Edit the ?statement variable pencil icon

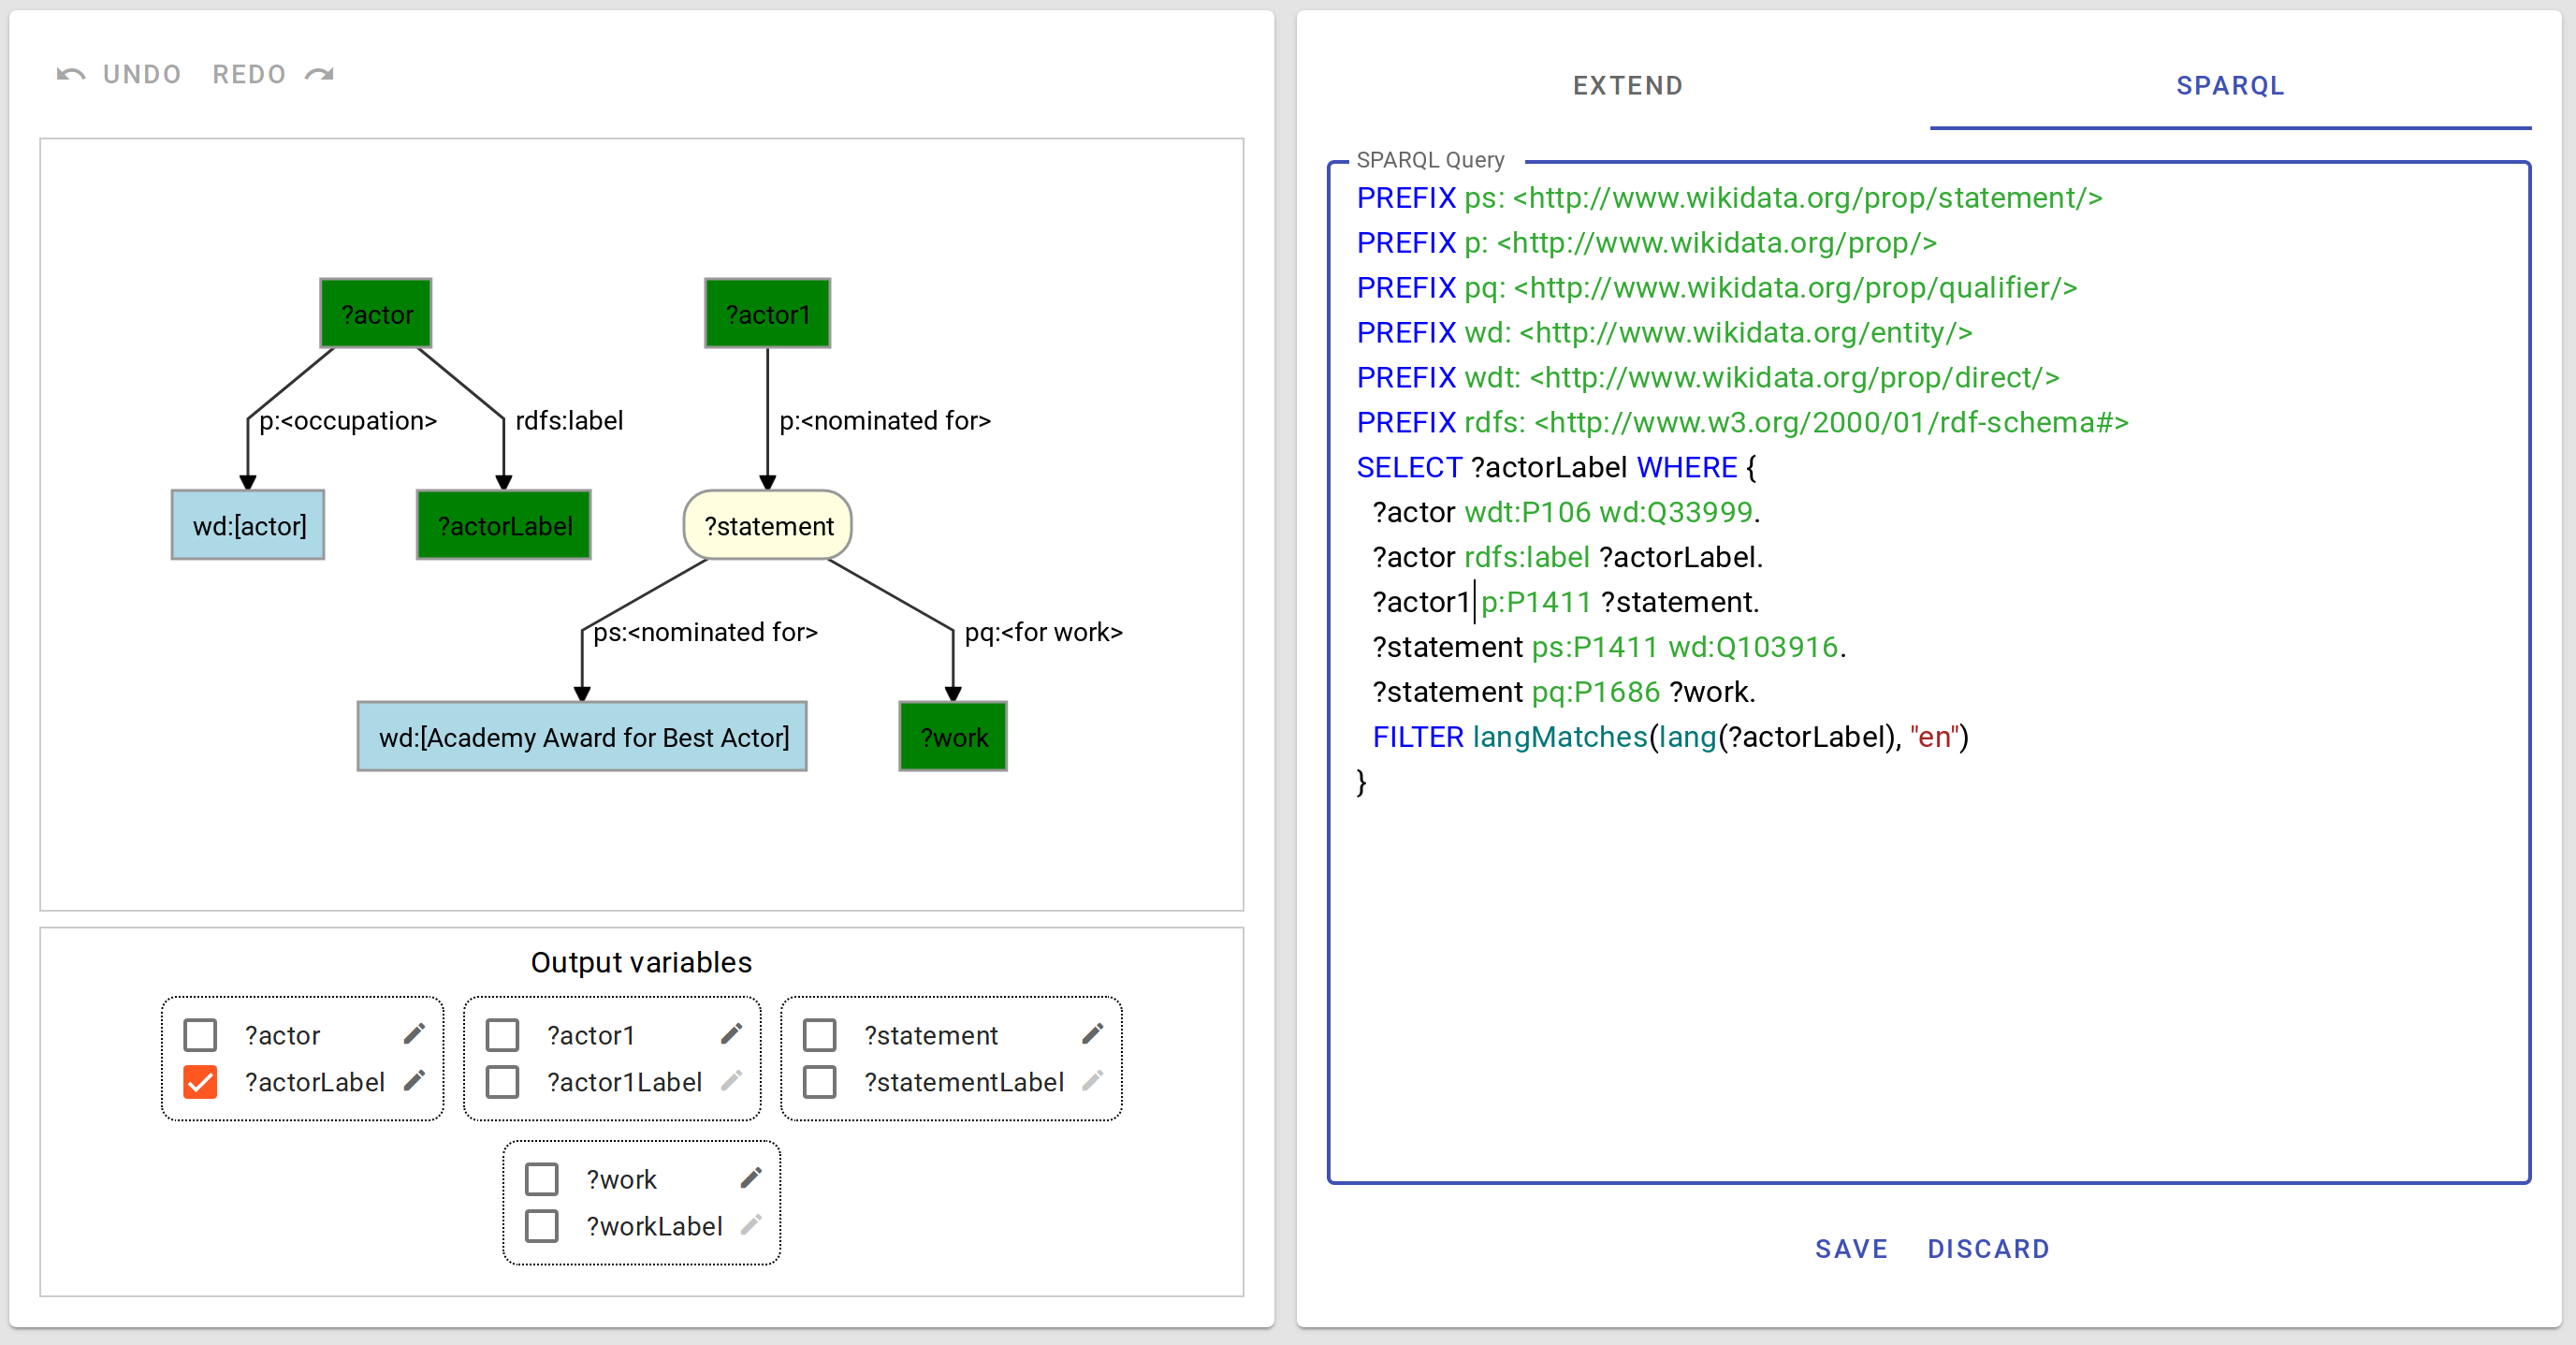[x=1092, y=1034]
